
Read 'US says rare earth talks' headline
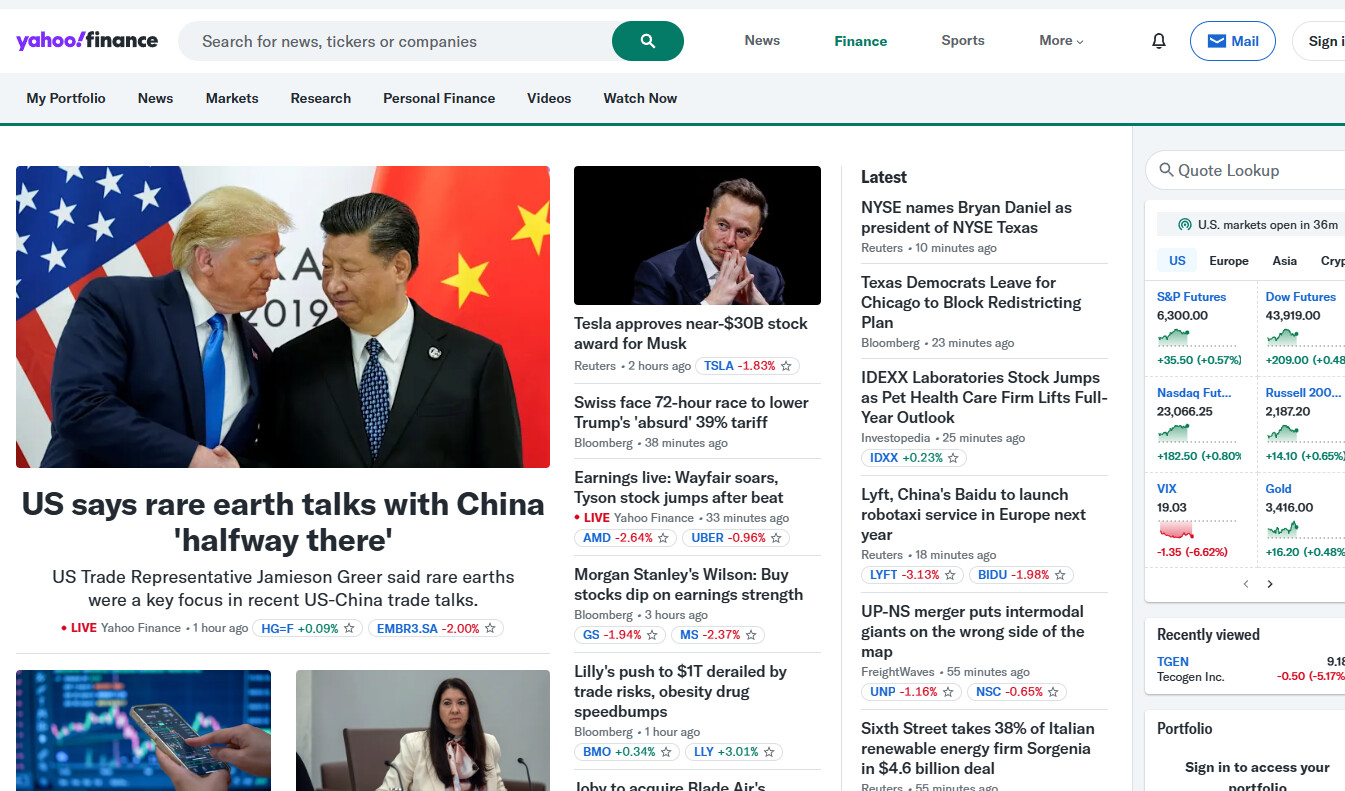tap(283, 522)
